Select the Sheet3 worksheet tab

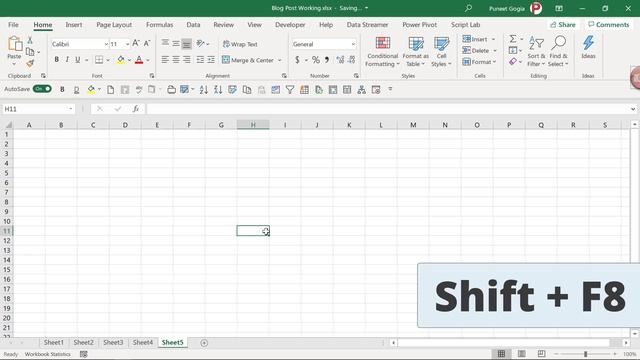[x=113, y=343]
